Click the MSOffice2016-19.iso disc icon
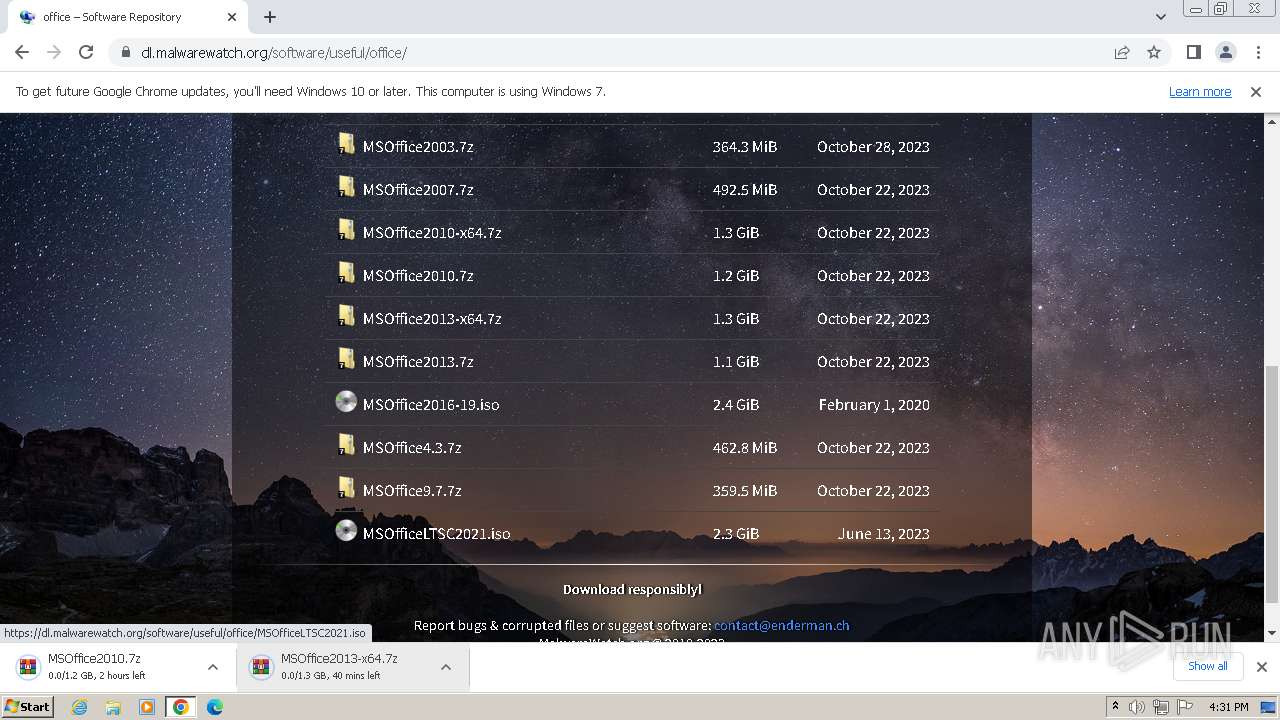This screenshot has width=1280, height=720. [x=346, y=402]
